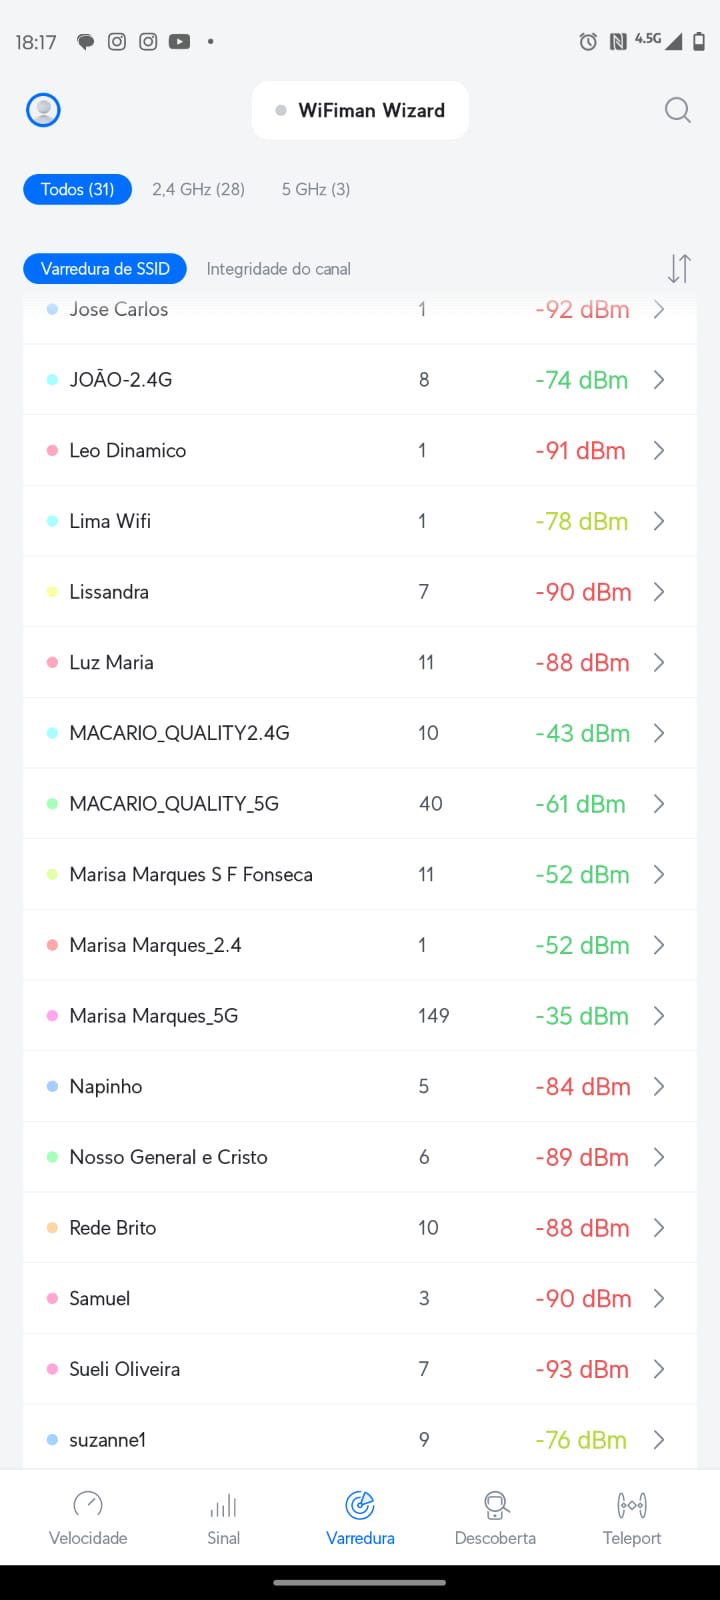Expand the MACARIO_QUALITY2.4G network chevron
This screenshot has width=720, height=1600.
tap(659, 733)
